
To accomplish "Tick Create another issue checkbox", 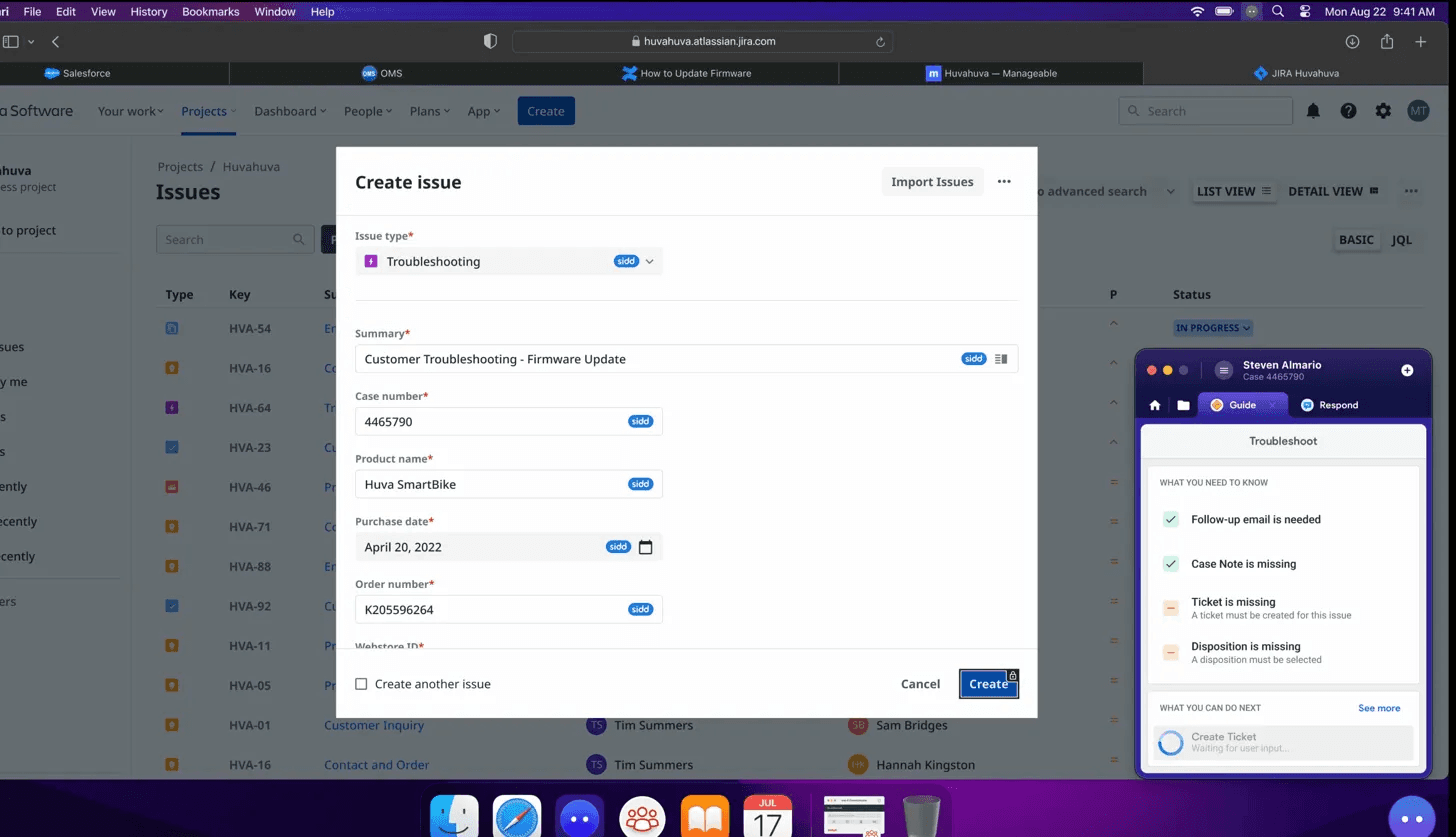I will click(x=362, y=684).
